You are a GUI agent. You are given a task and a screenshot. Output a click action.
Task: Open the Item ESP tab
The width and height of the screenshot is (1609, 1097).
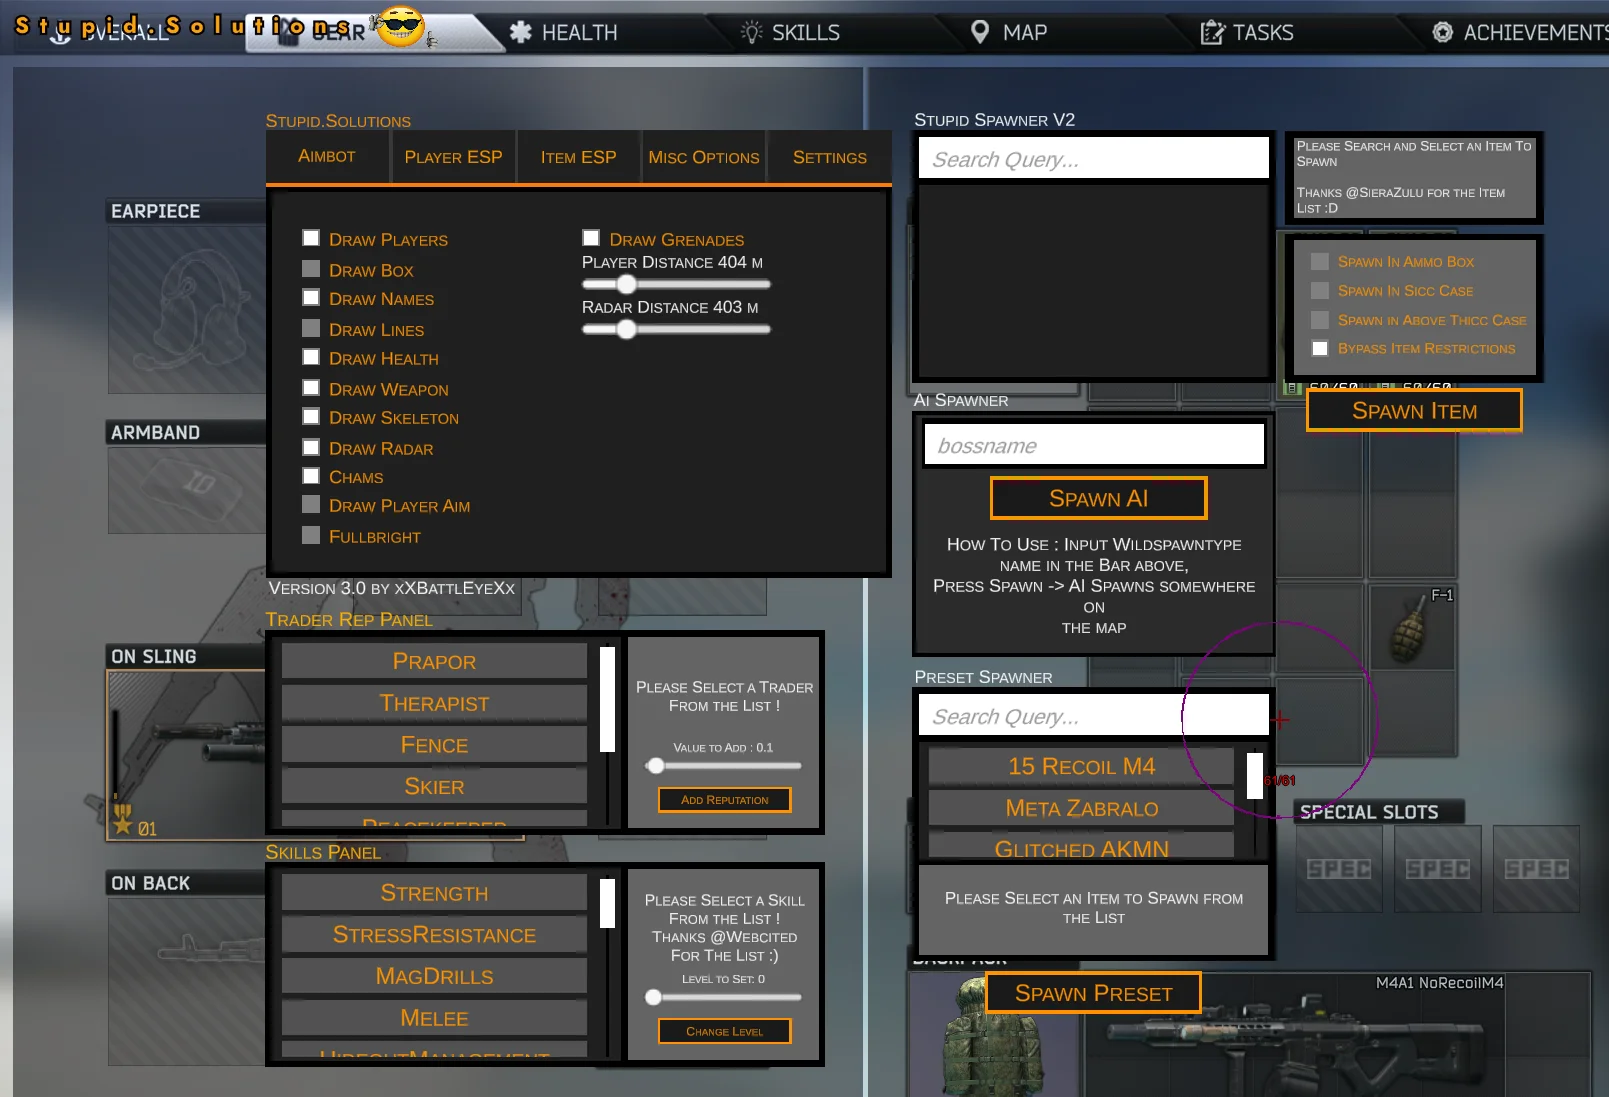[x=578, y=156]
